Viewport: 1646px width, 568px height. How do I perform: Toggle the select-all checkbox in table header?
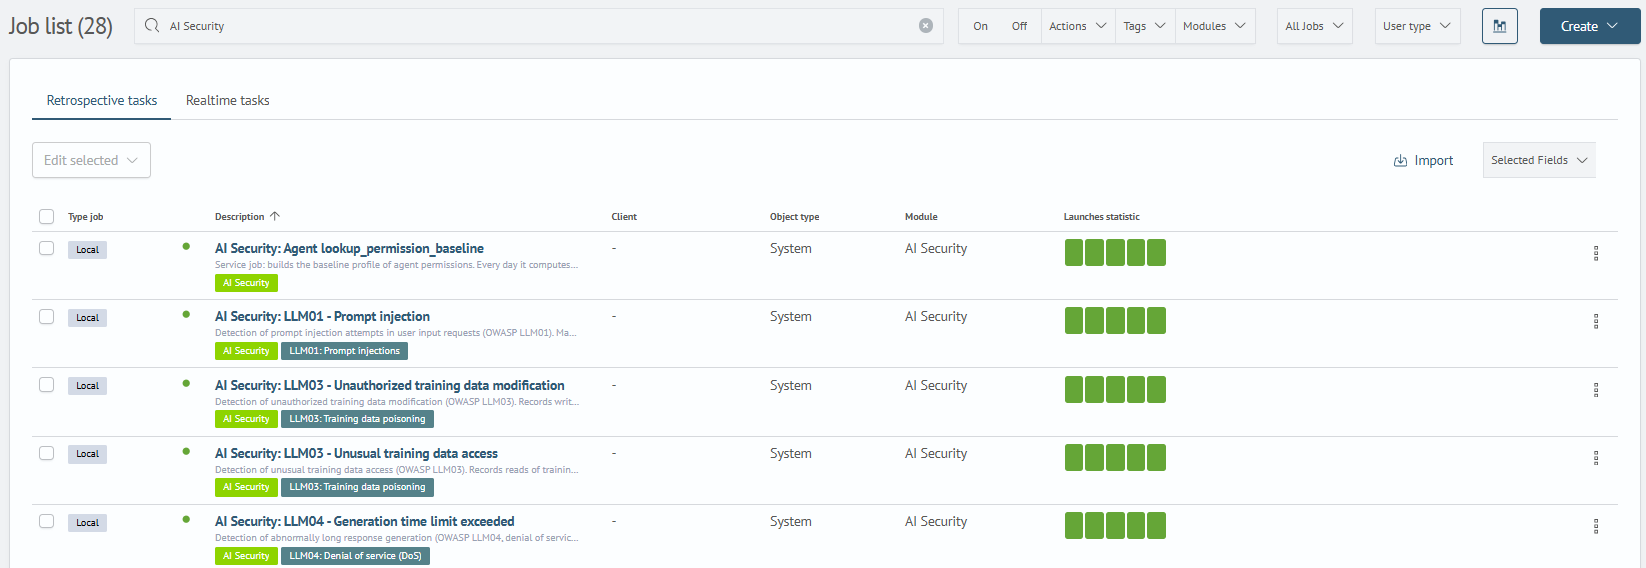point(46,216)
